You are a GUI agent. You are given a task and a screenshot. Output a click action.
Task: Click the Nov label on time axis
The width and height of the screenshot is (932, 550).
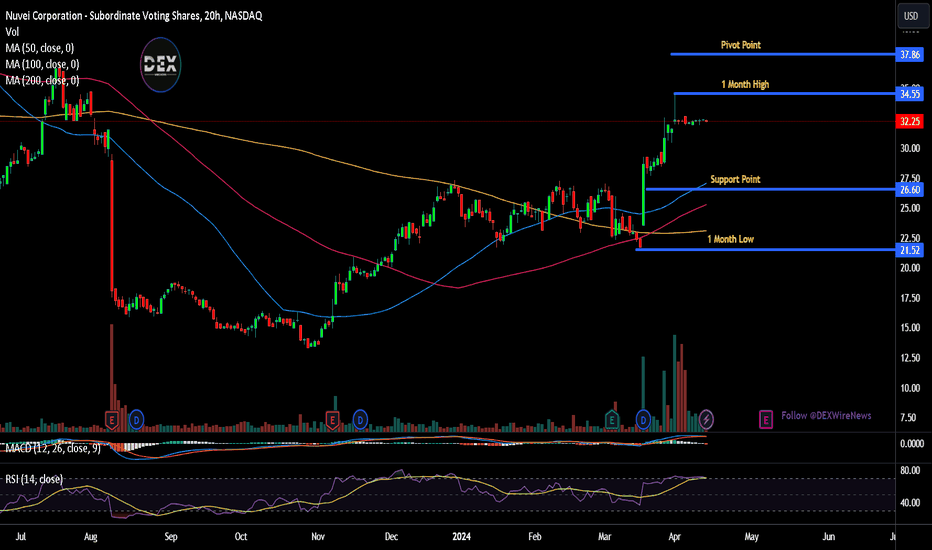pyautogui.click(x=318, y=537)
